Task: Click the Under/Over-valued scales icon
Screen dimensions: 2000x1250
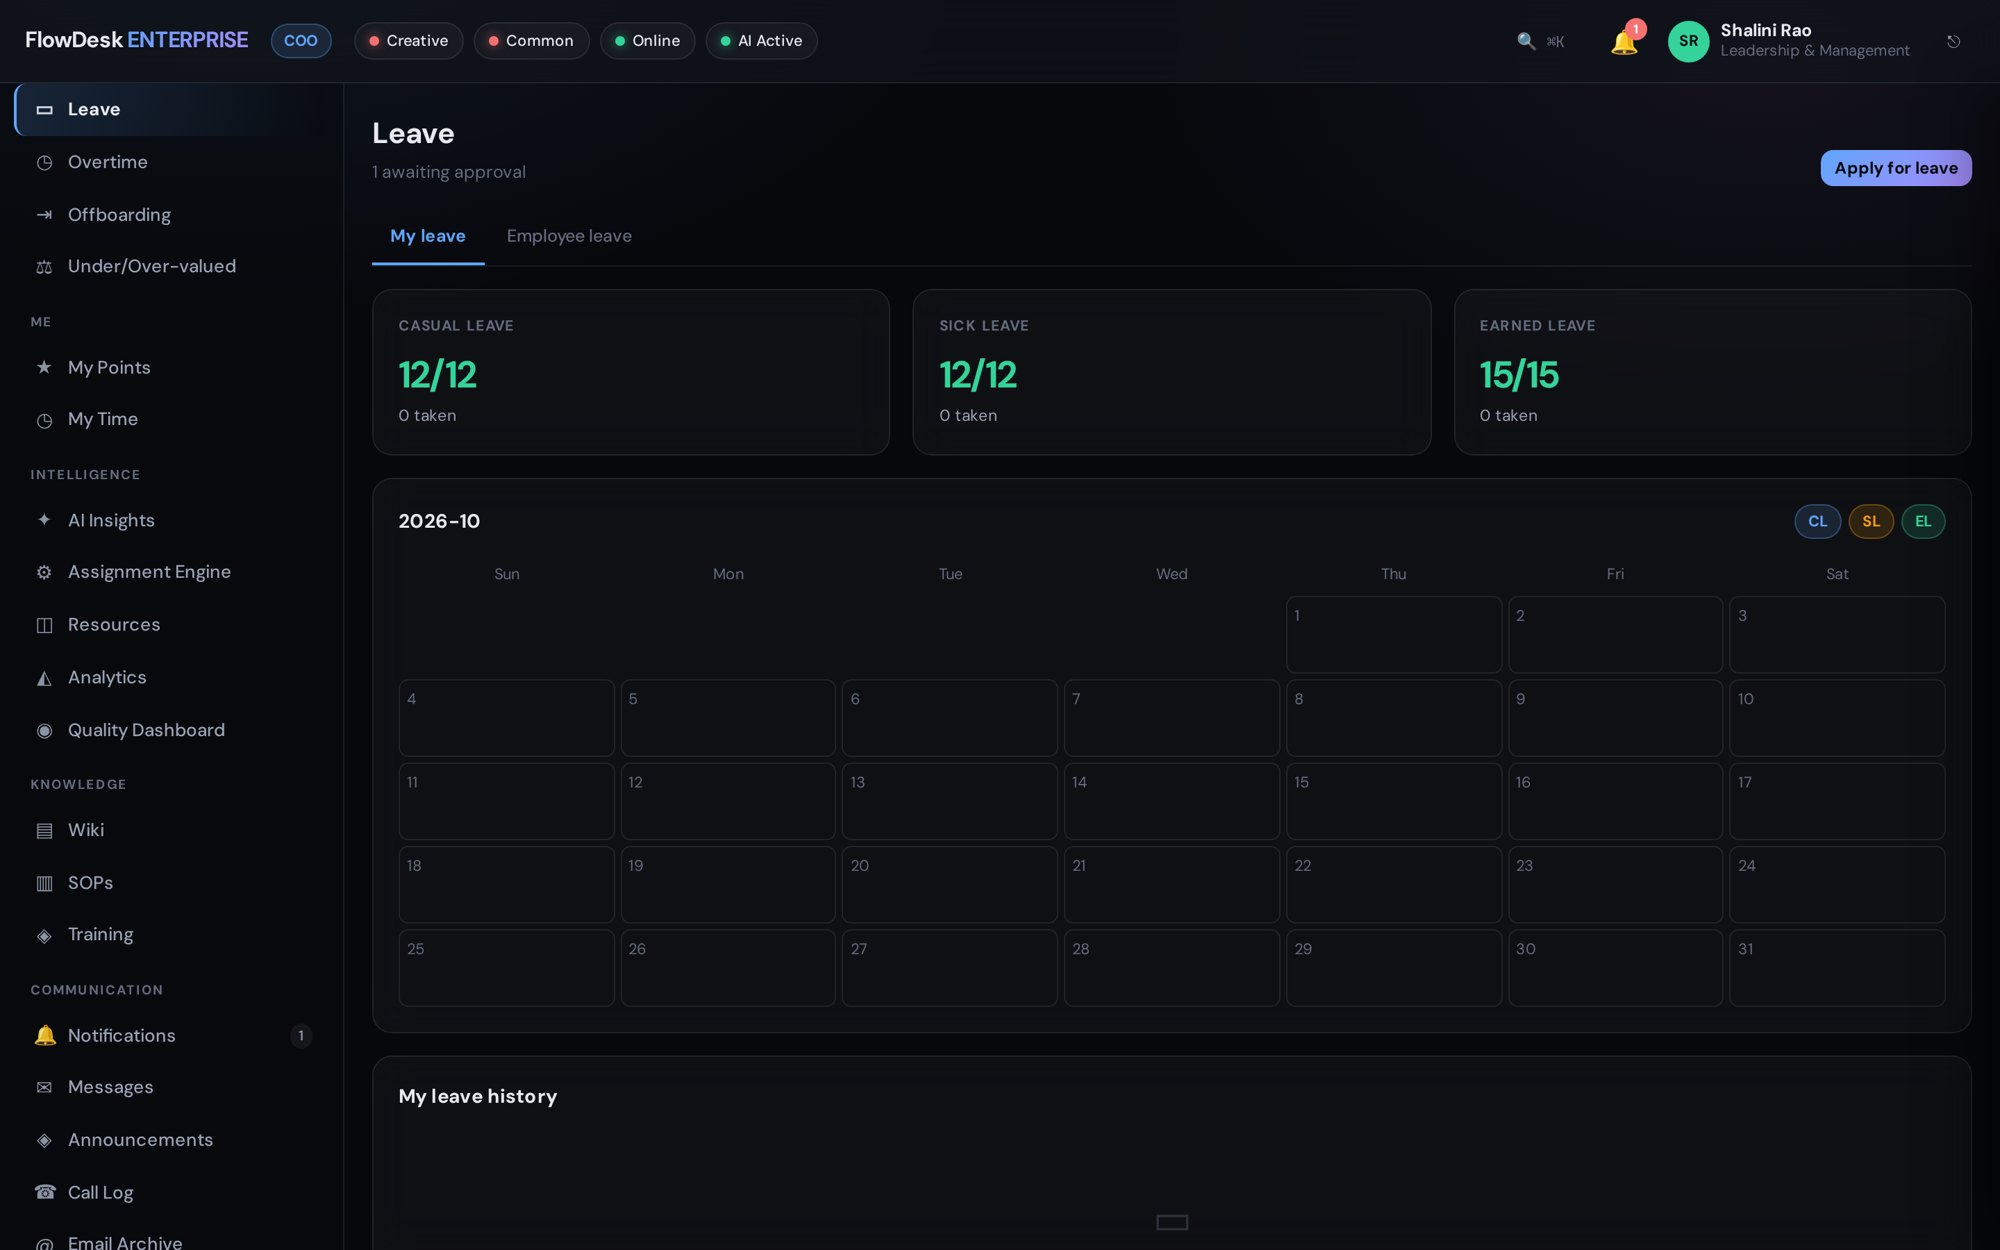Action: 44,267
